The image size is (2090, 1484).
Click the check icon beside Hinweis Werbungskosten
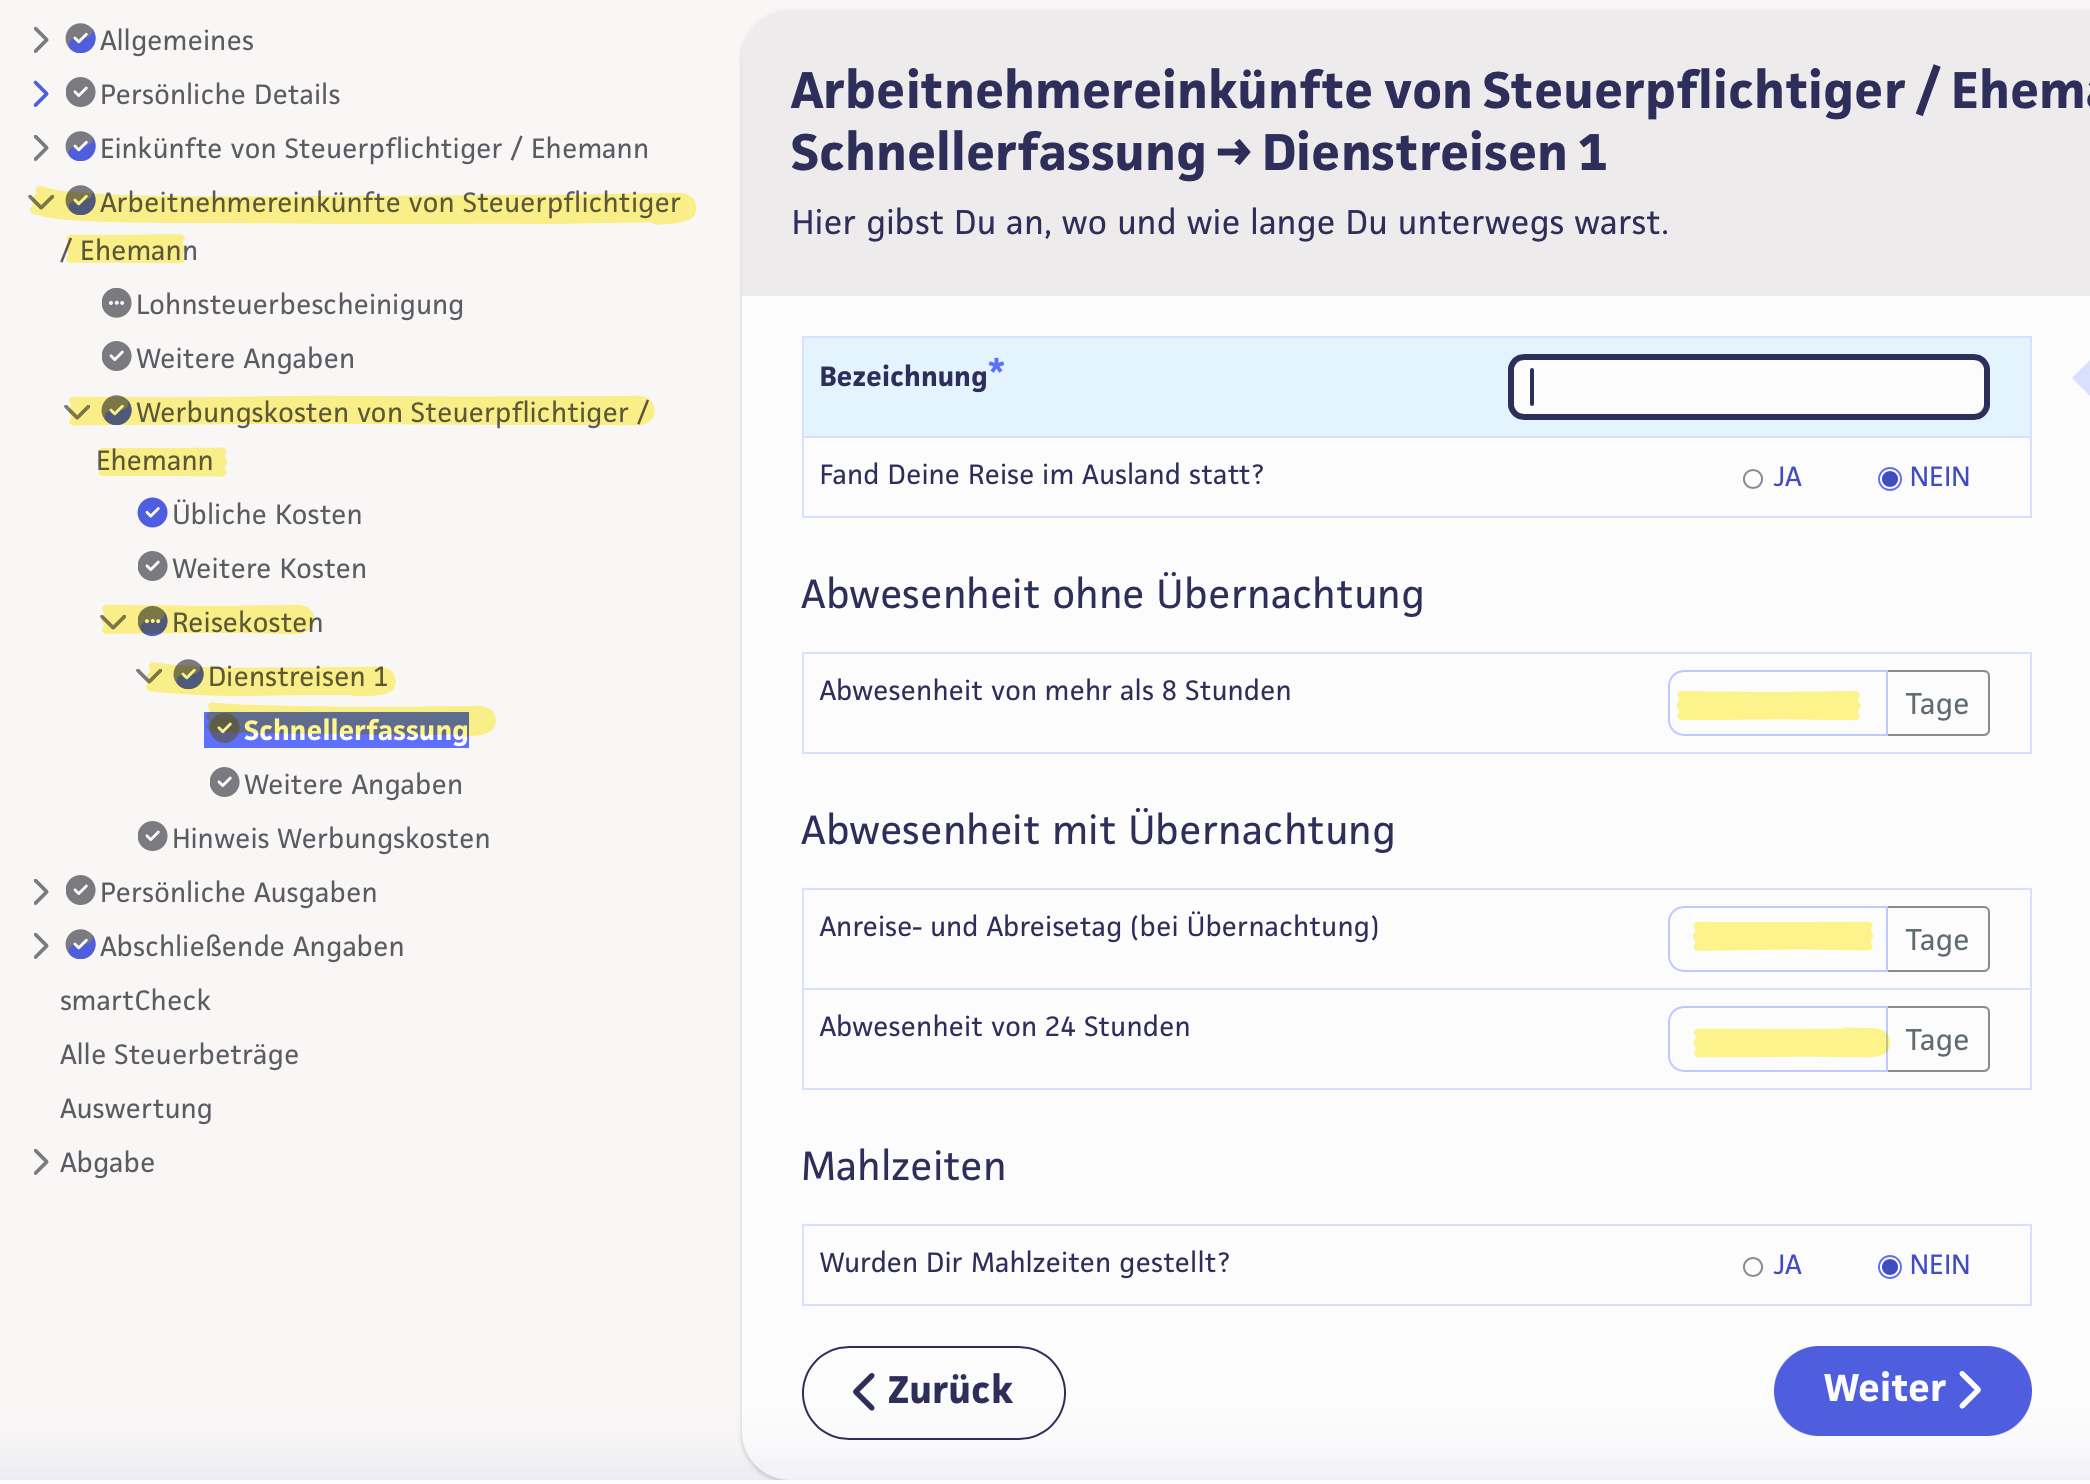tap(152, 836)
